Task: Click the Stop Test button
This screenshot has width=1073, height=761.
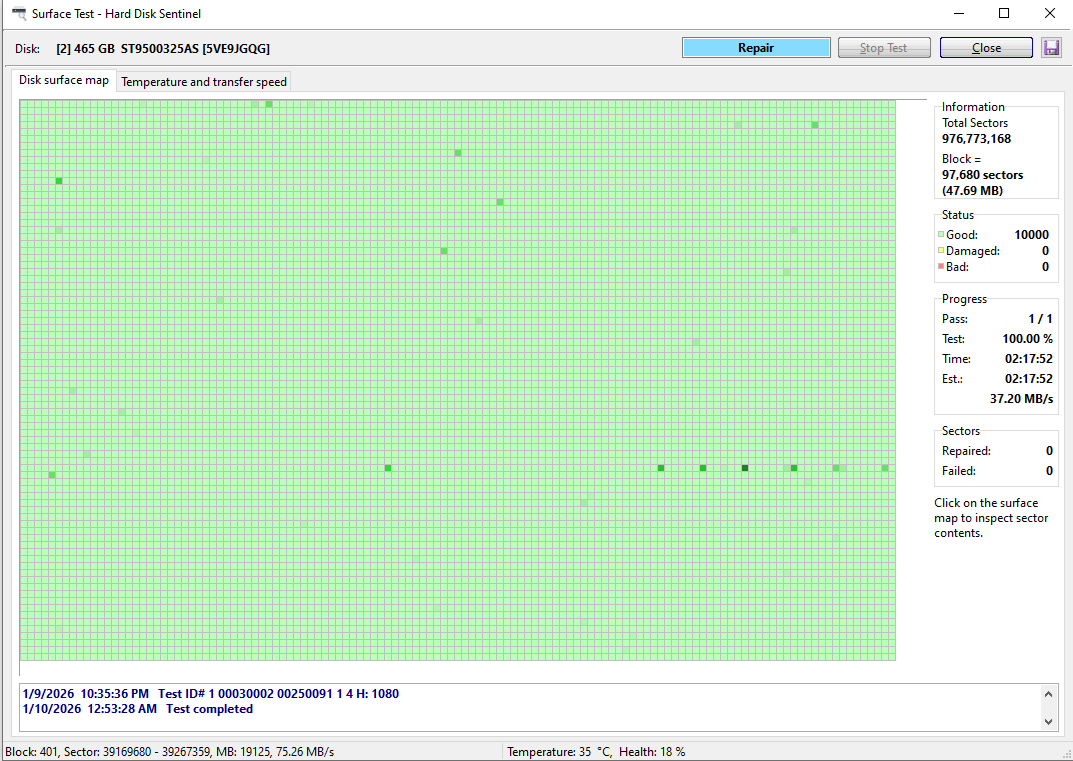Action: tap(883, 48)
